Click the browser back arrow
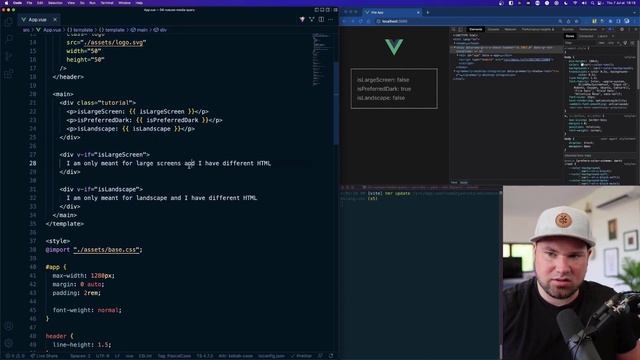Image resolution: width=640 pixels, height=360 pixels. [x=344, y=21]
